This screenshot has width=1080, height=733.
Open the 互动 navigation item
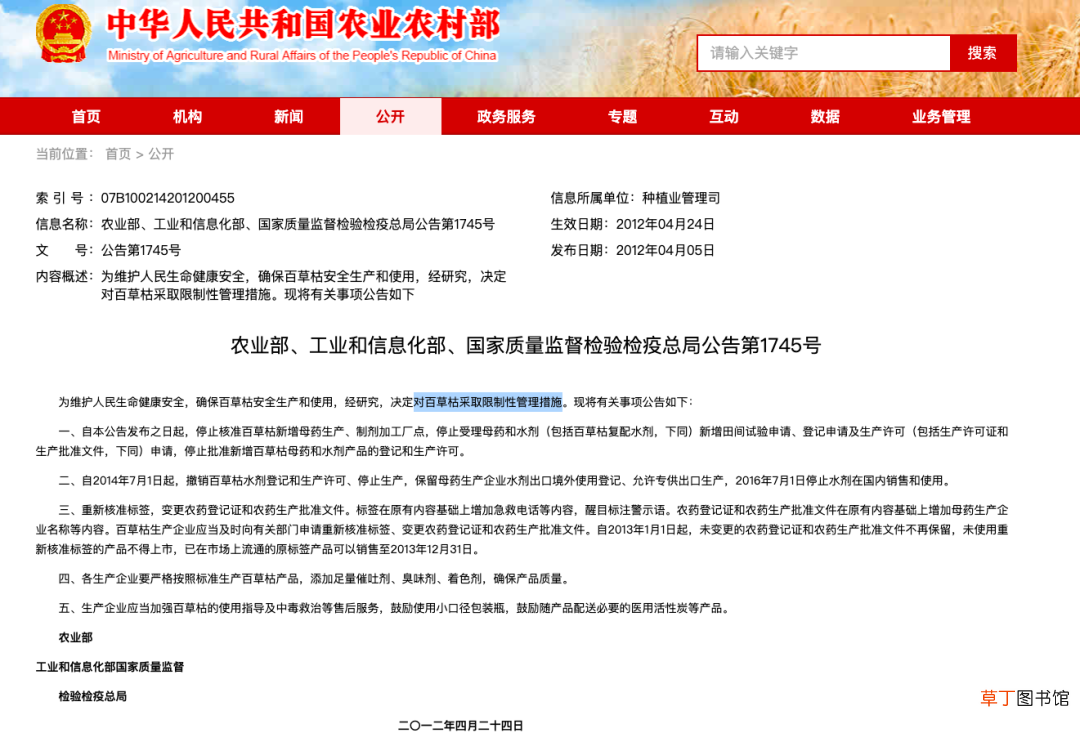(x=724, y=116)
